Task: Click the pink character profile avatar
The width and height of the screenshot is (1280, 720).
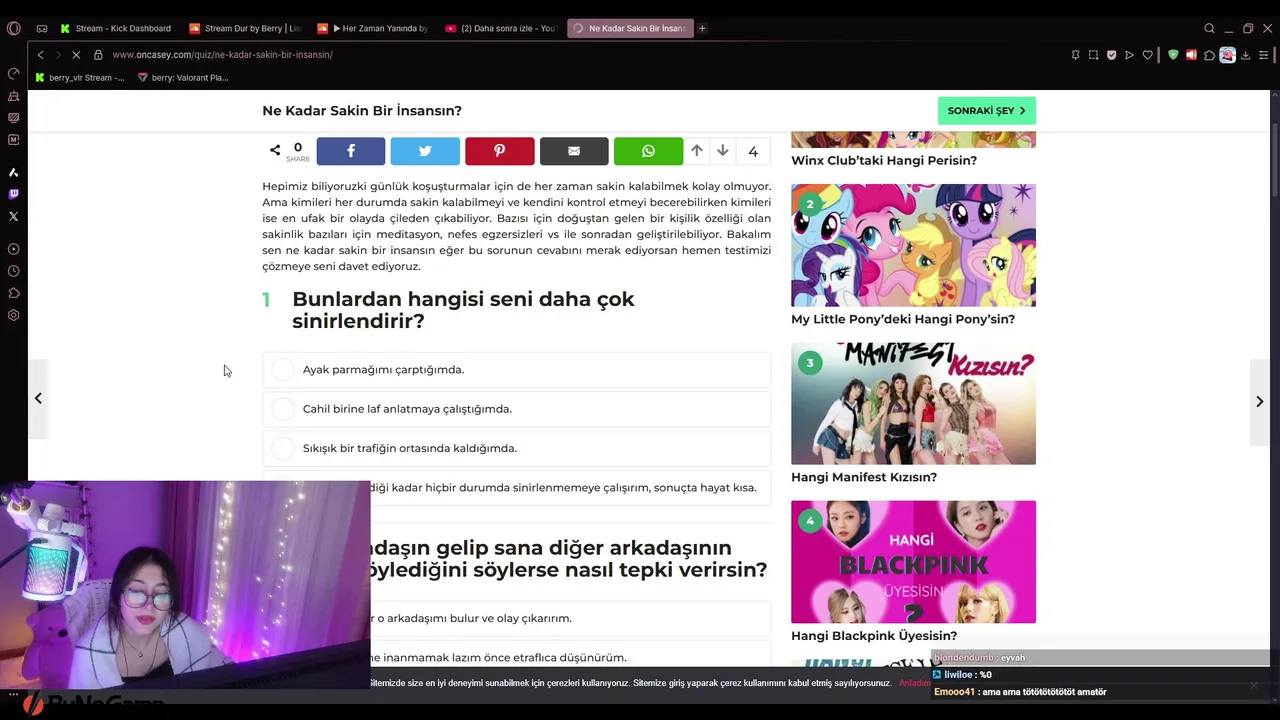Action: [x=1227, y=55]
